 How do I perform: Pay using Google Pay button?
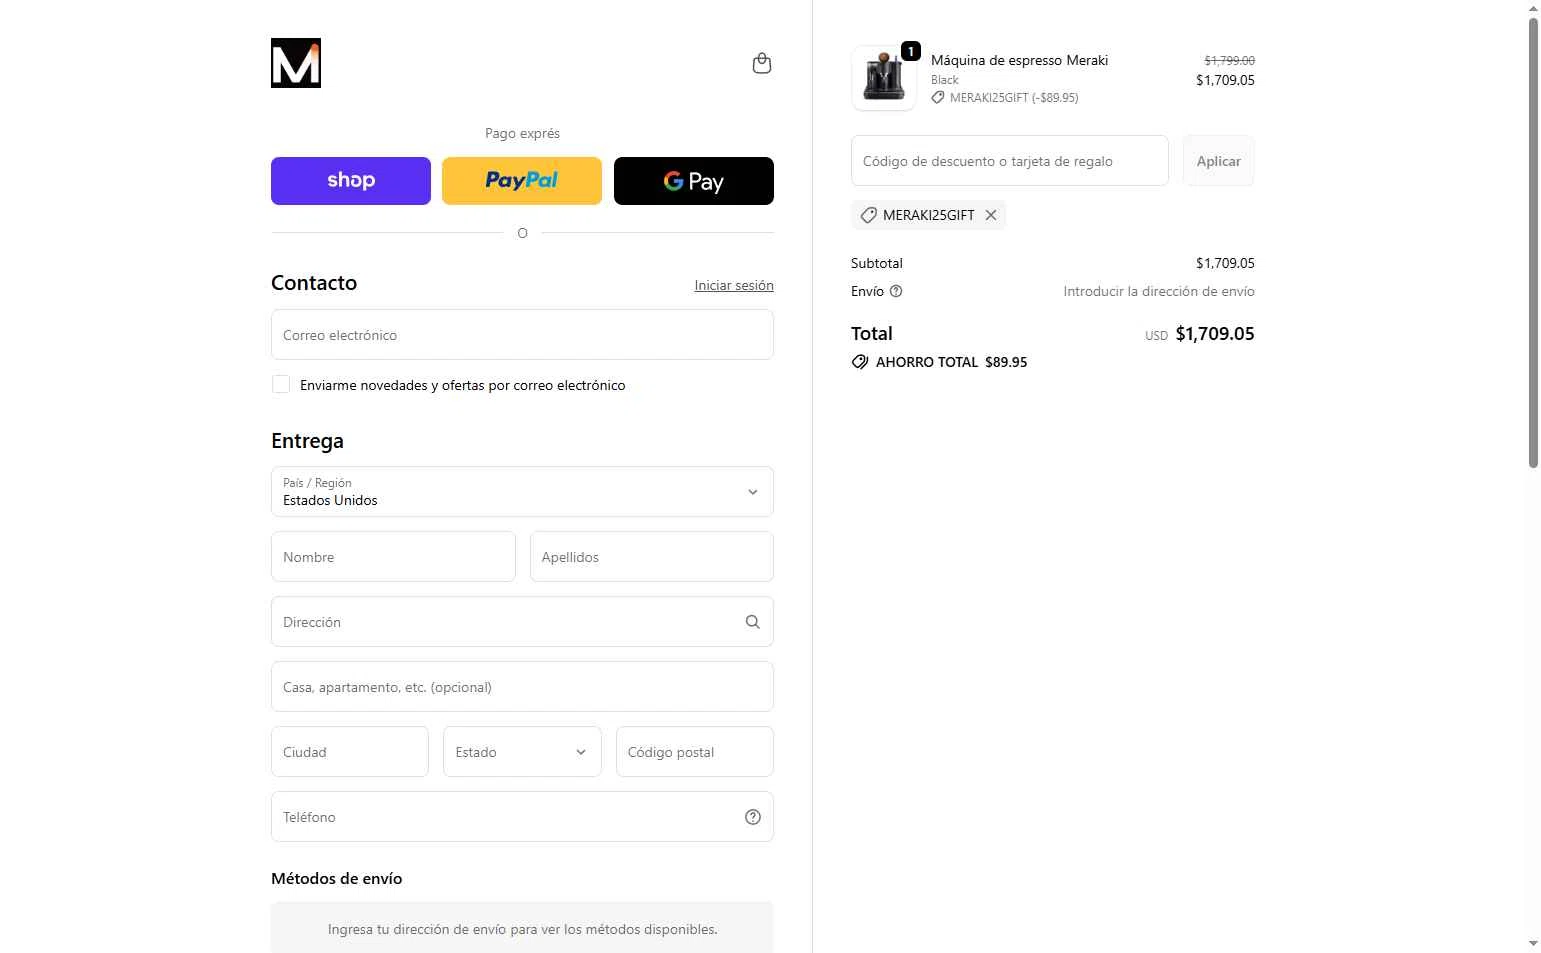pyautogui.click(x=694, y=181)
